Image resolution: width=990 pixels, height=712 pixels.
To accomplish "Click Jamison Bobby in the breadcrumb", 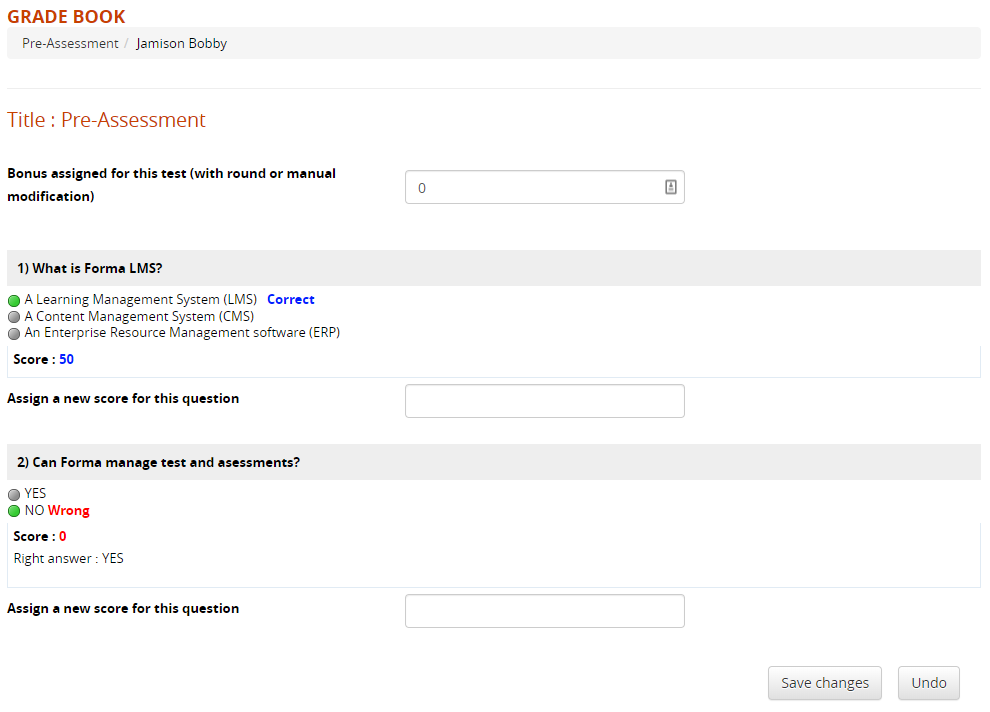I will (181, 43).
